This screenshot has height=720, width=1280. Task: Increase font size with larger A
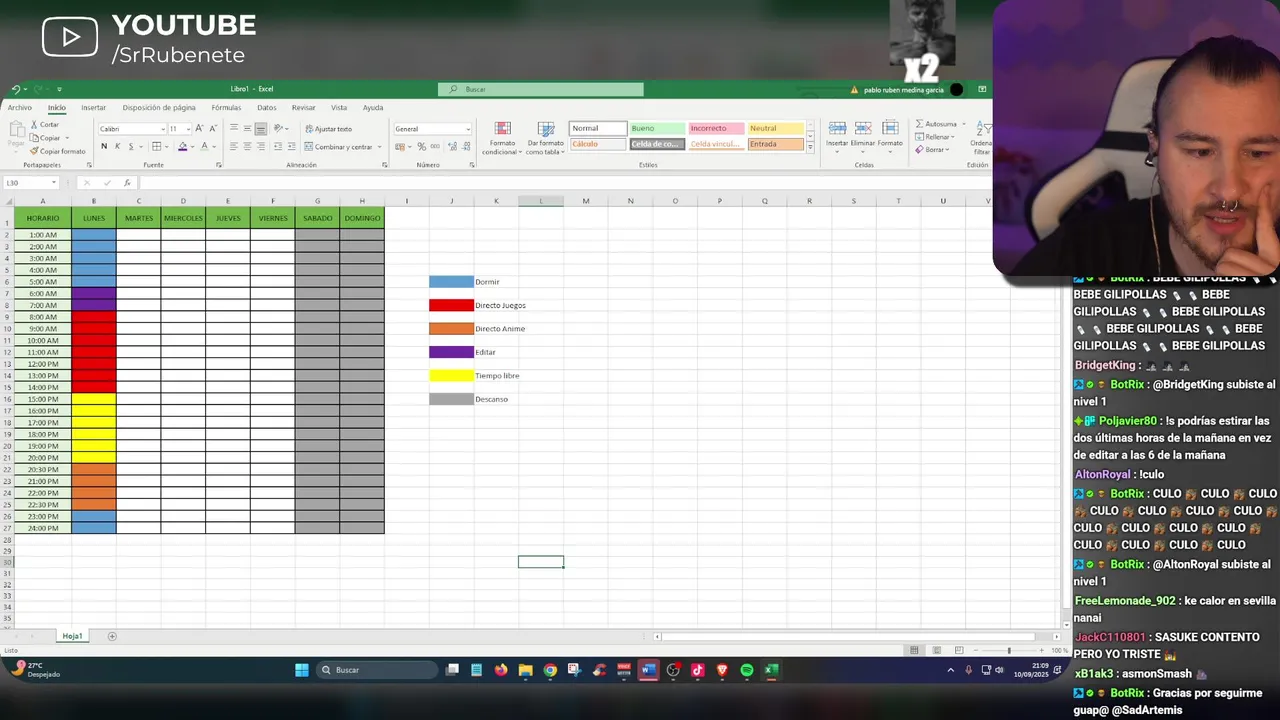pyautogui.click(x=199, y=128)
